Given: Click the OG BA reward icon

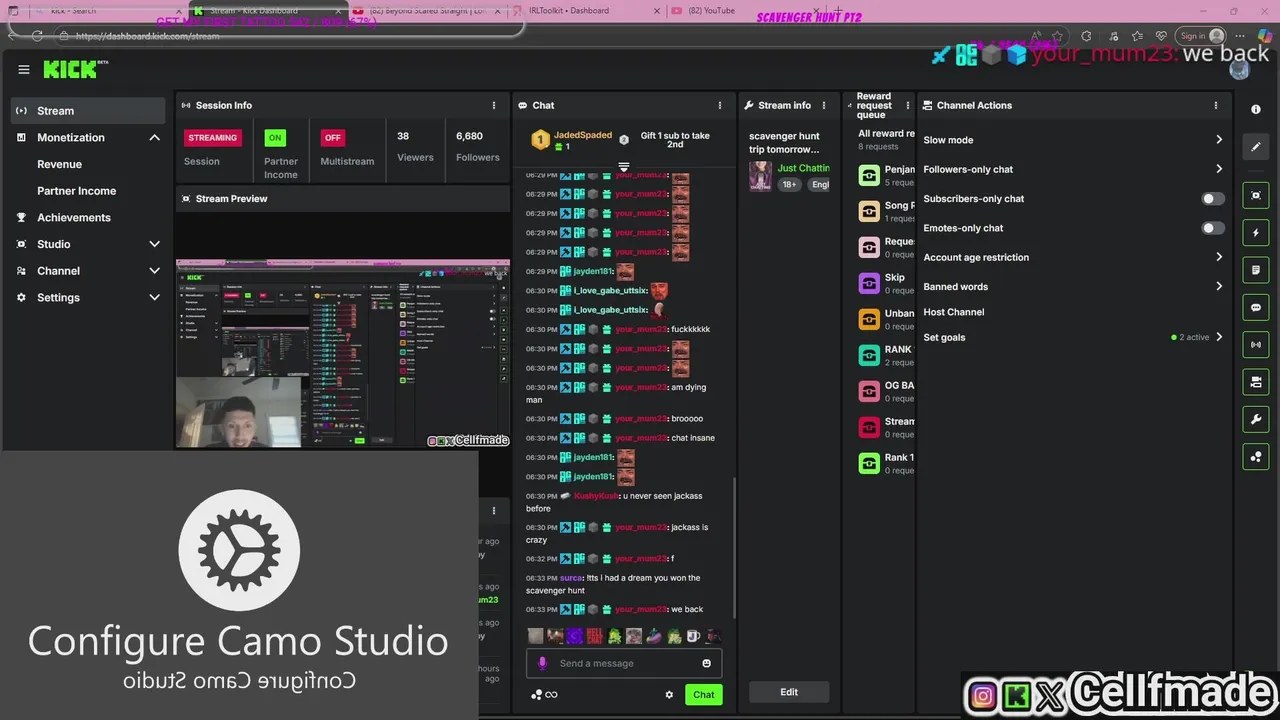Looking at the screenshot, I should pos(869,392).
